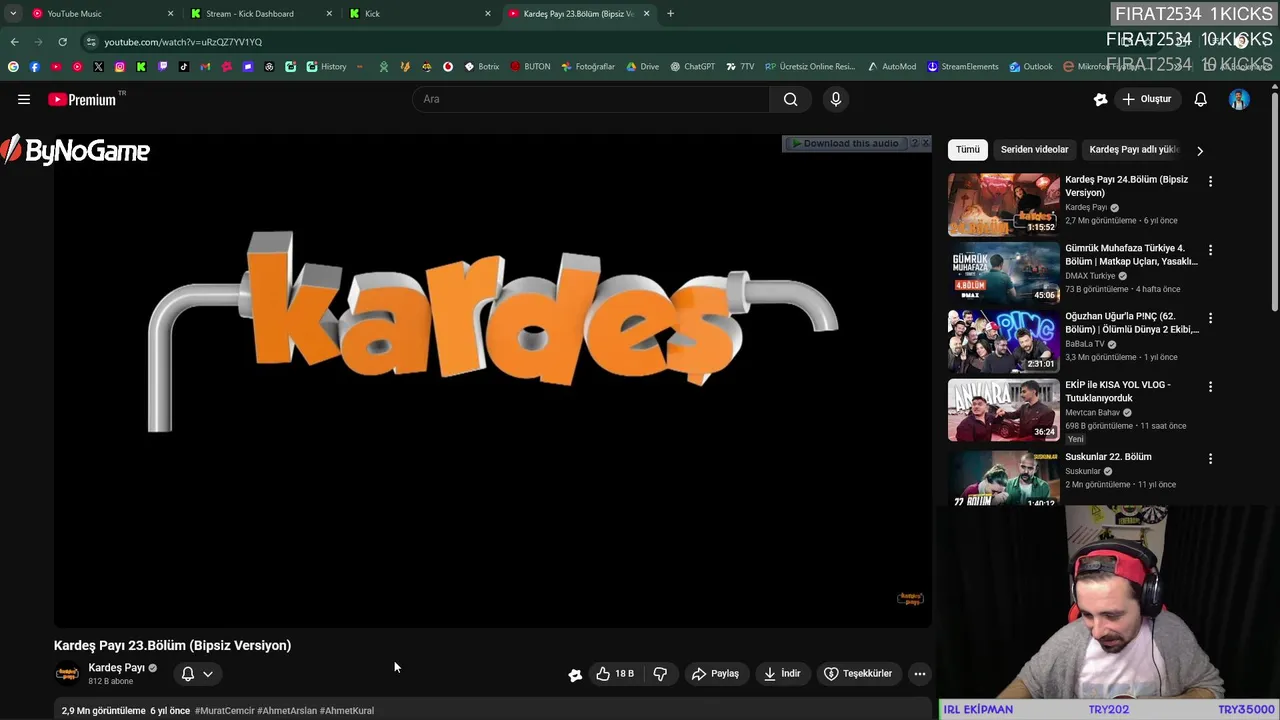Open the account avatar menu
This screenshot has width=1280, height=720.
coord(1239,99)
